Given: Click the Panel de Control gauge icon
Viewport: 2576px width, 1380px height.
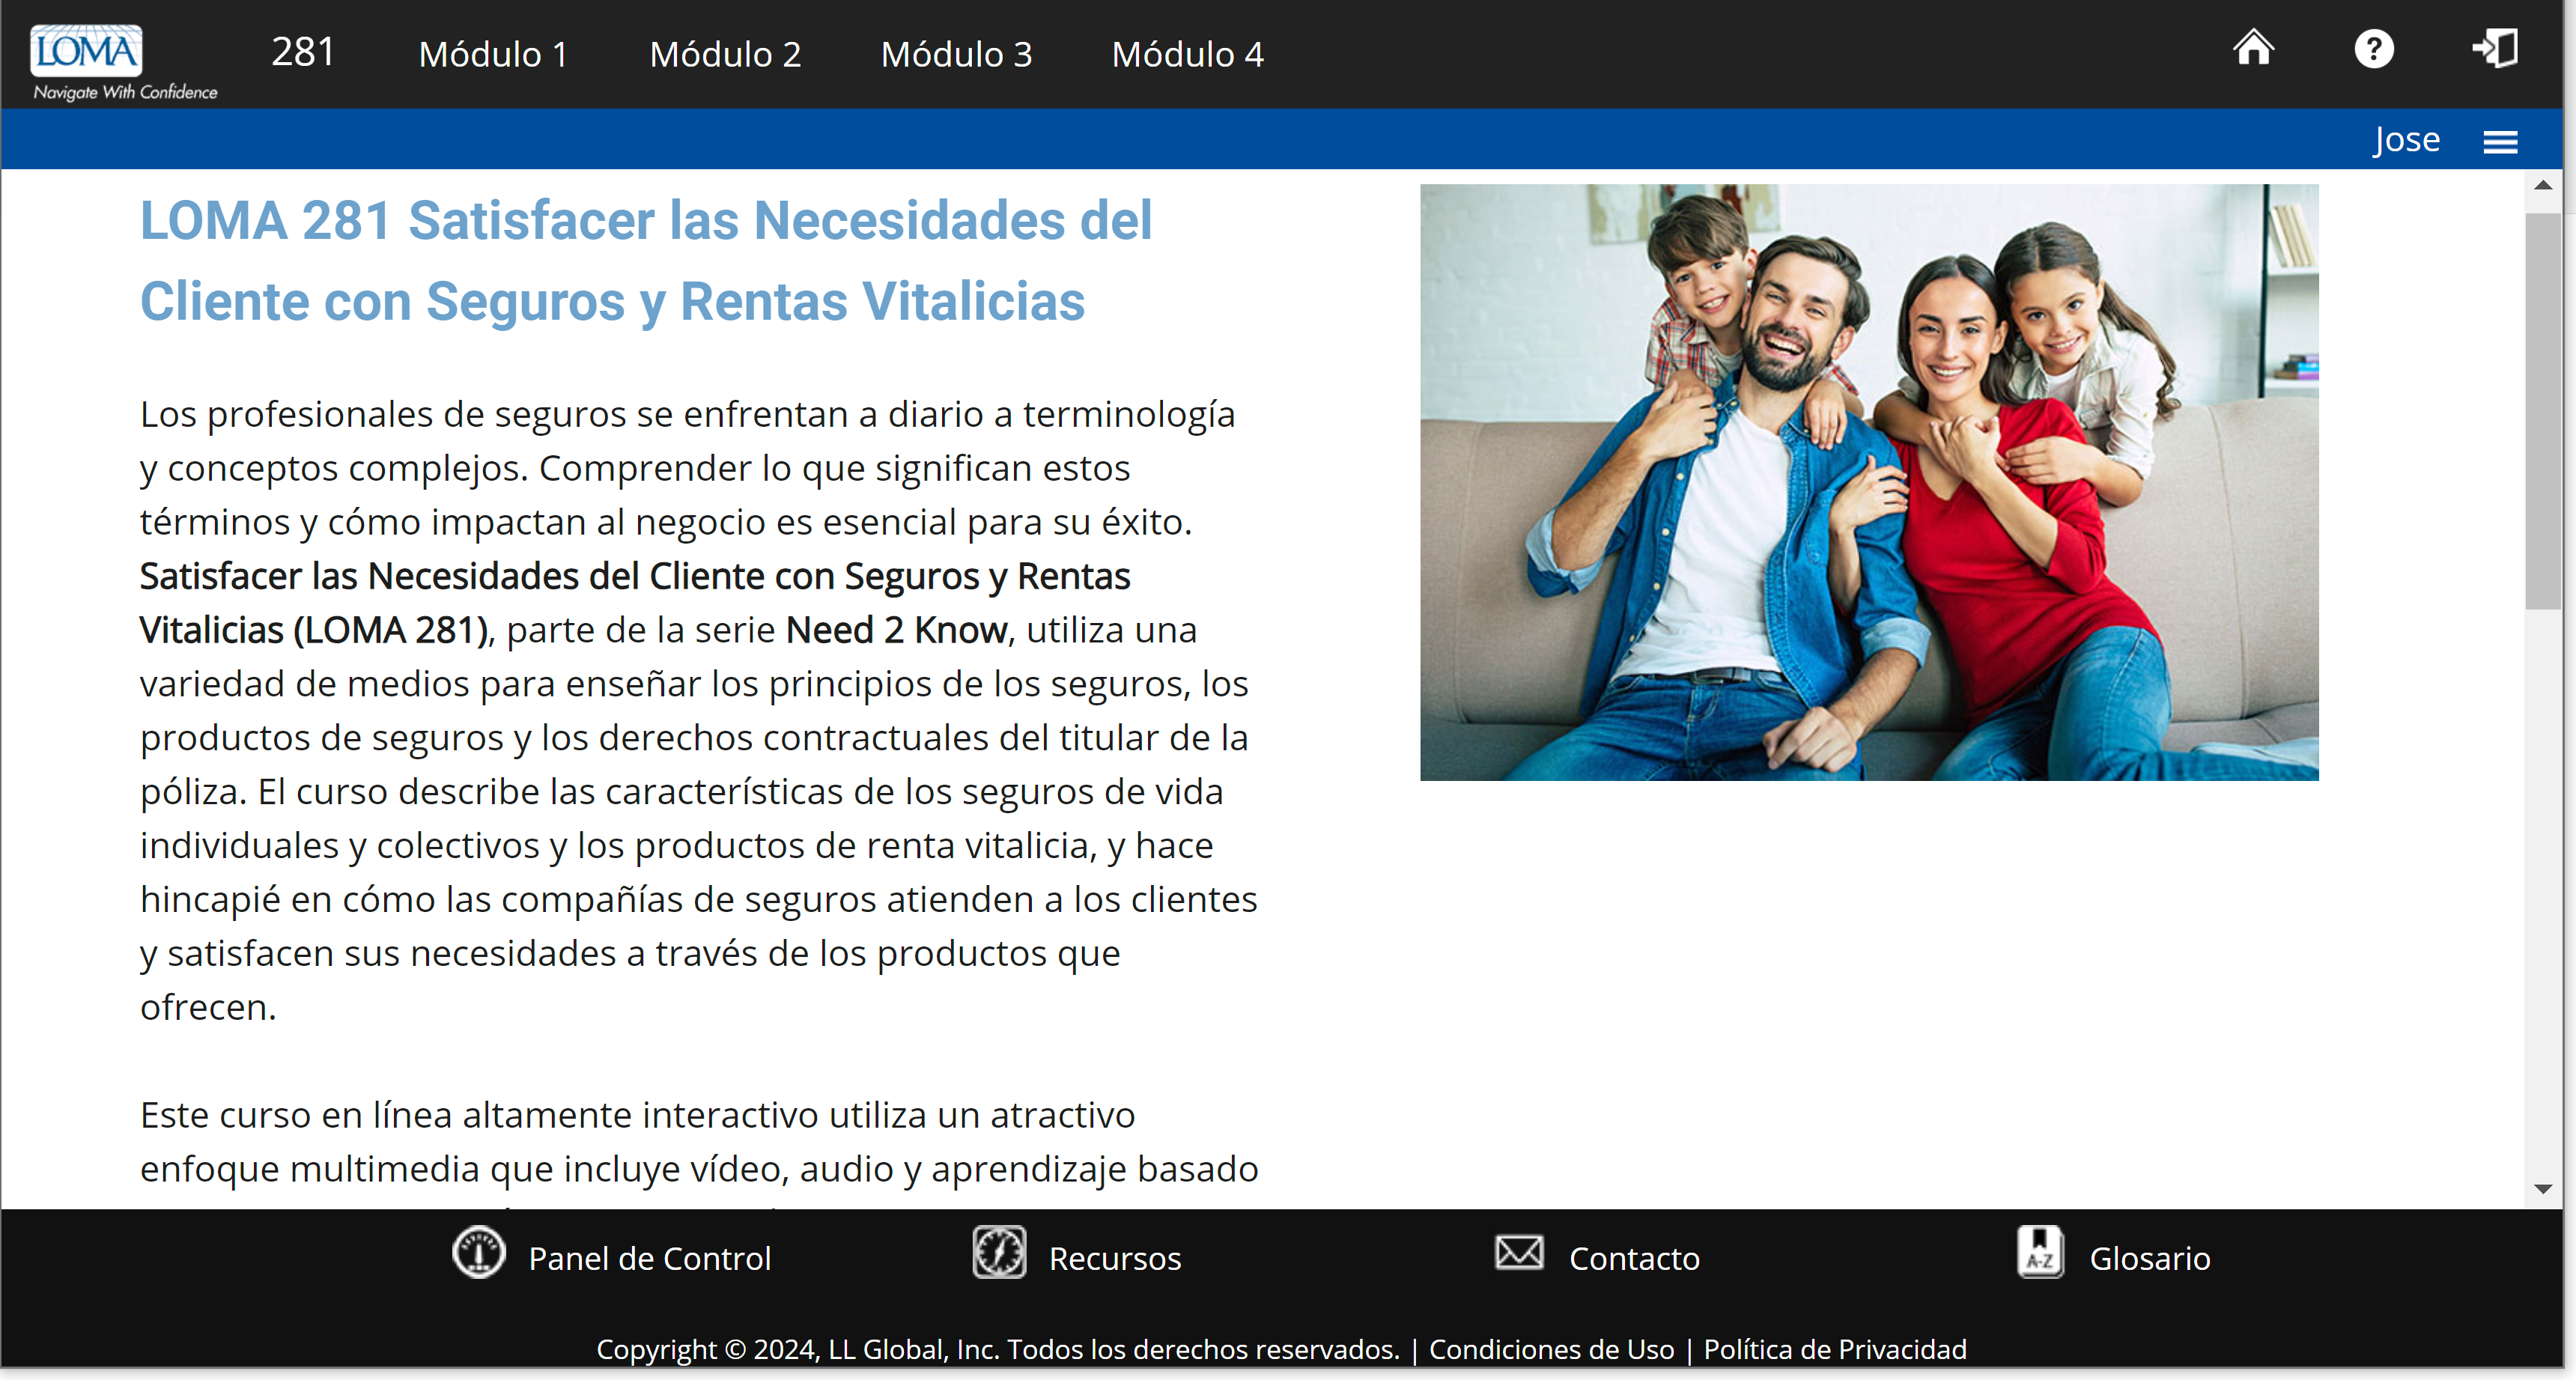Looking at the screenshot, I should pos(478,1252).
